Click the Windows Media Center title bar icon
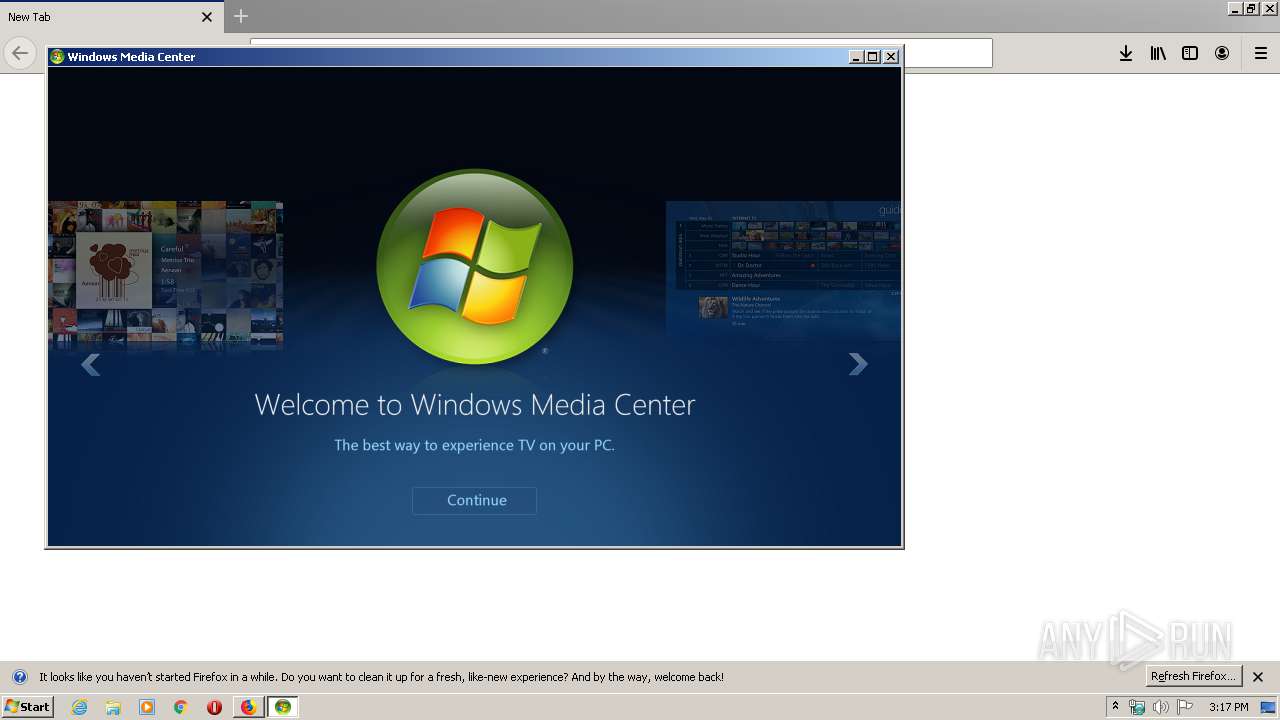 click(x=57, y=57)
